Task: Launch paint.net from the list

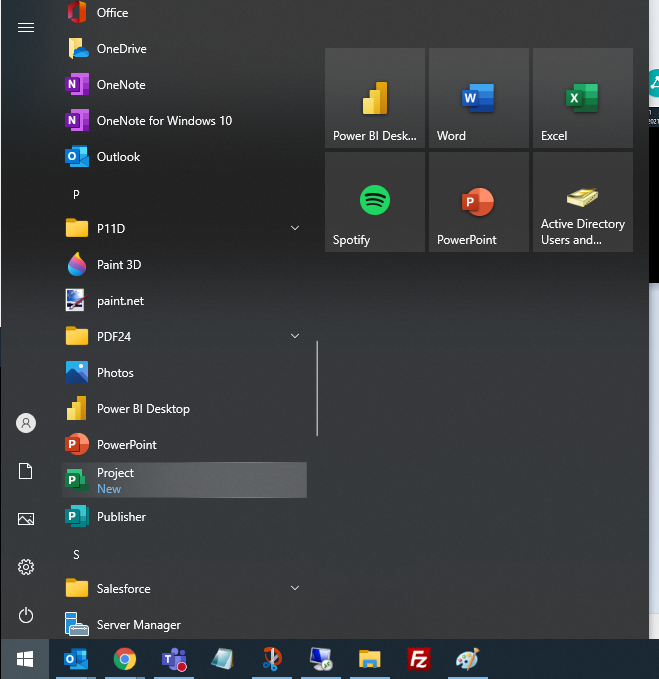Action: (184, 301)
